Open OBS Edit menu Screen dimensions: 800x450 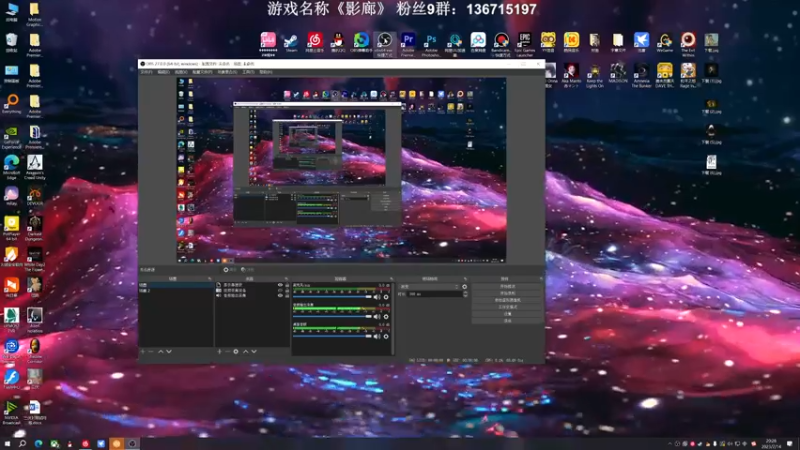click(163, 72)
